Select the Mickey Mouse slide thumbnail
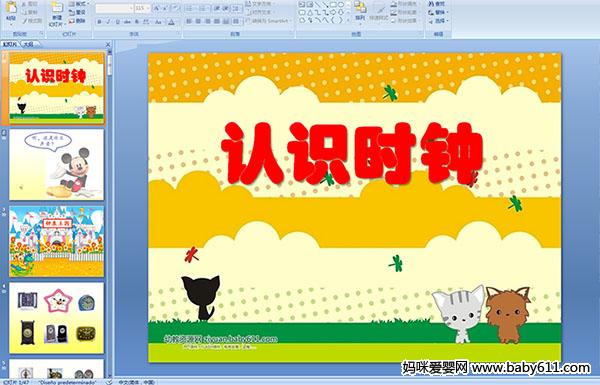This screenshot has height=385, width=600. pyautogui.click(x=56, y=165)
